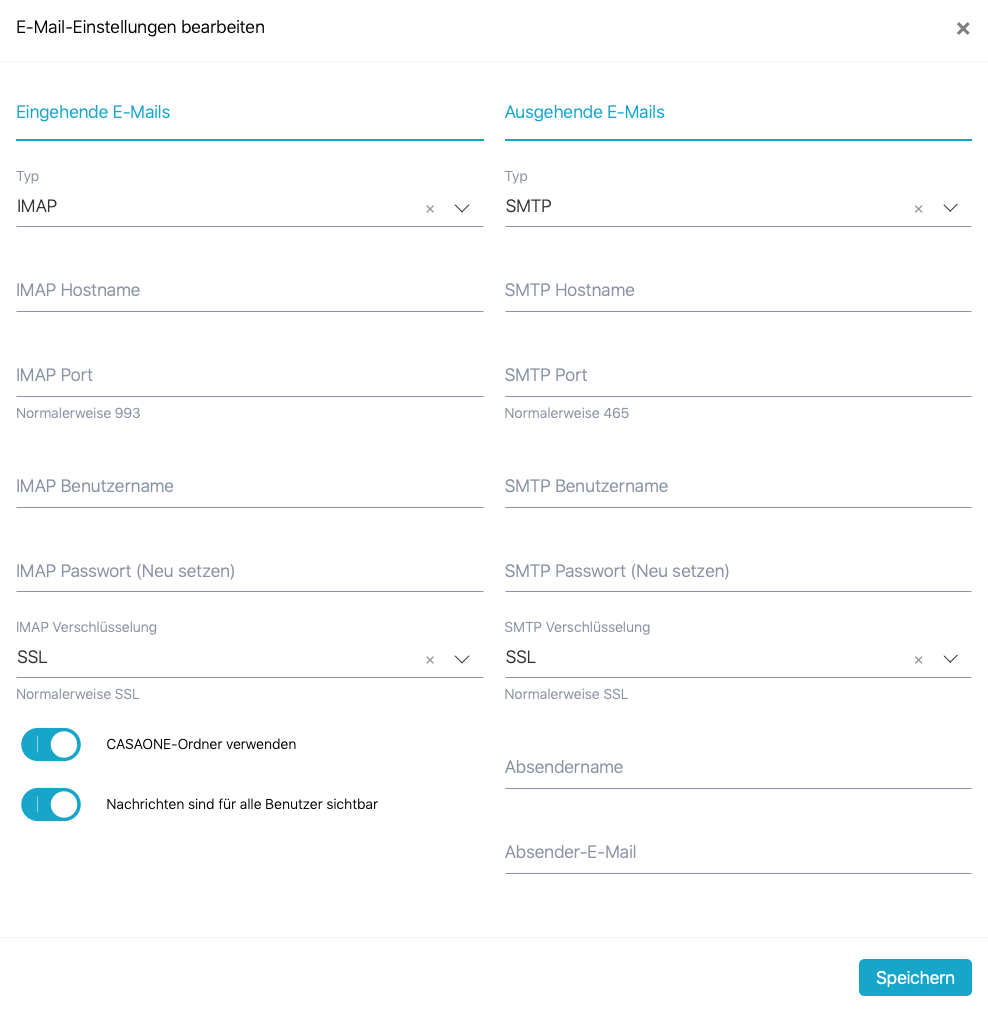
Task: Open the incoming mail Typ dropdown arrow
Action: coord(462,209)
